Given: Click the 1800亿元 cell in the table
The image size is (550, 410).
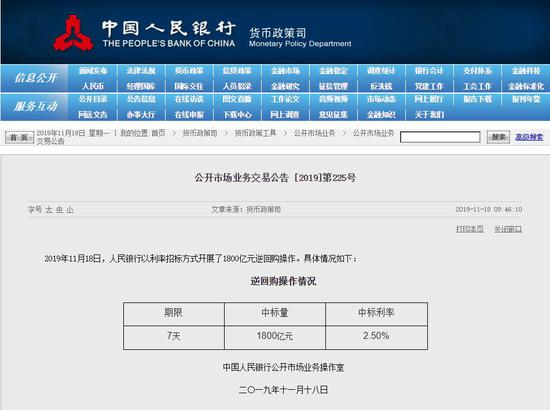Looking at the screenshot, I should point(275,337).
